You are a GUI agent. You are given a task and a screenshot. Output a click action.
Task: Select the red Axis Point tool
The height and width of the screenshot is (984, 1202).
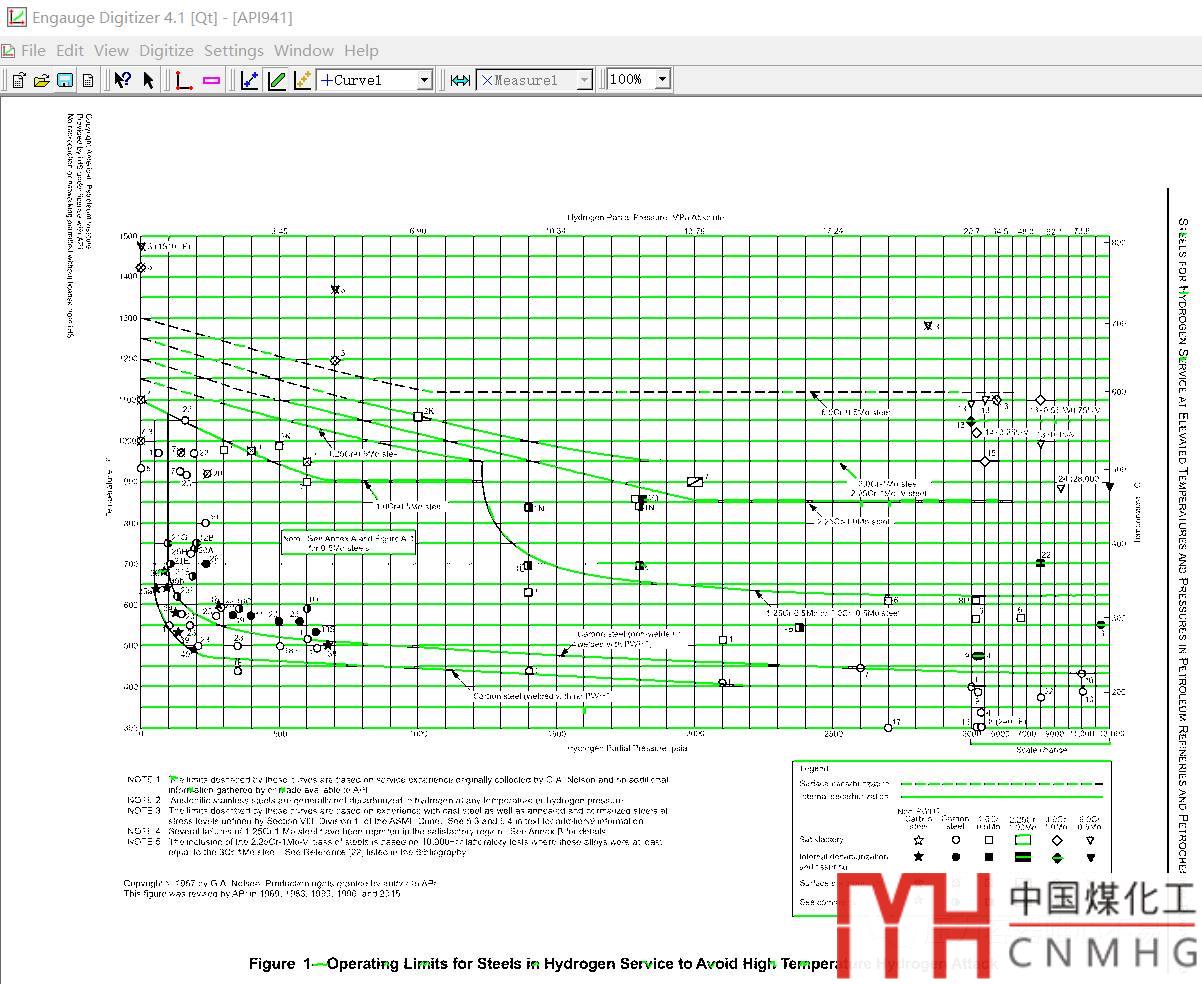click(184, 80)
